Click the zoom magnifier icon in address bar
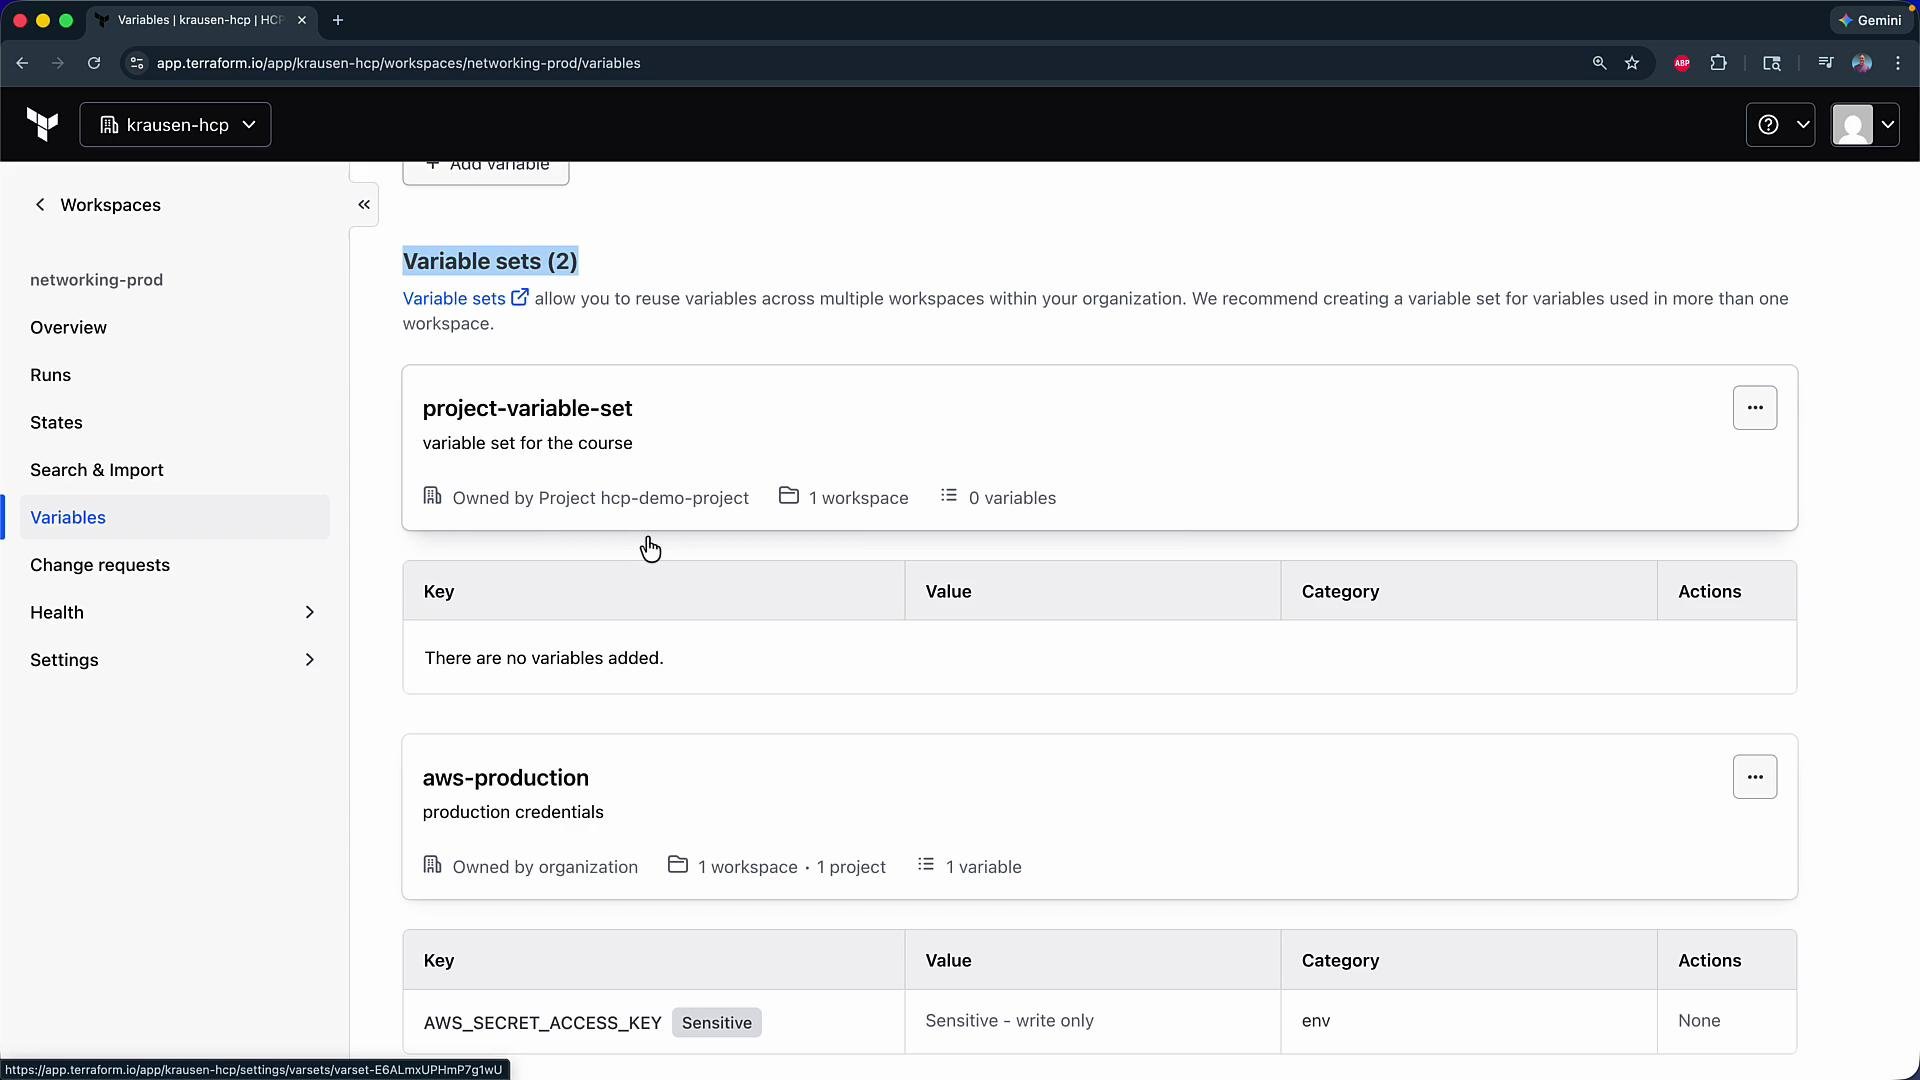Image resolution: width=1920 pixels, height=1080 pixels. (x=1599, y=63)
